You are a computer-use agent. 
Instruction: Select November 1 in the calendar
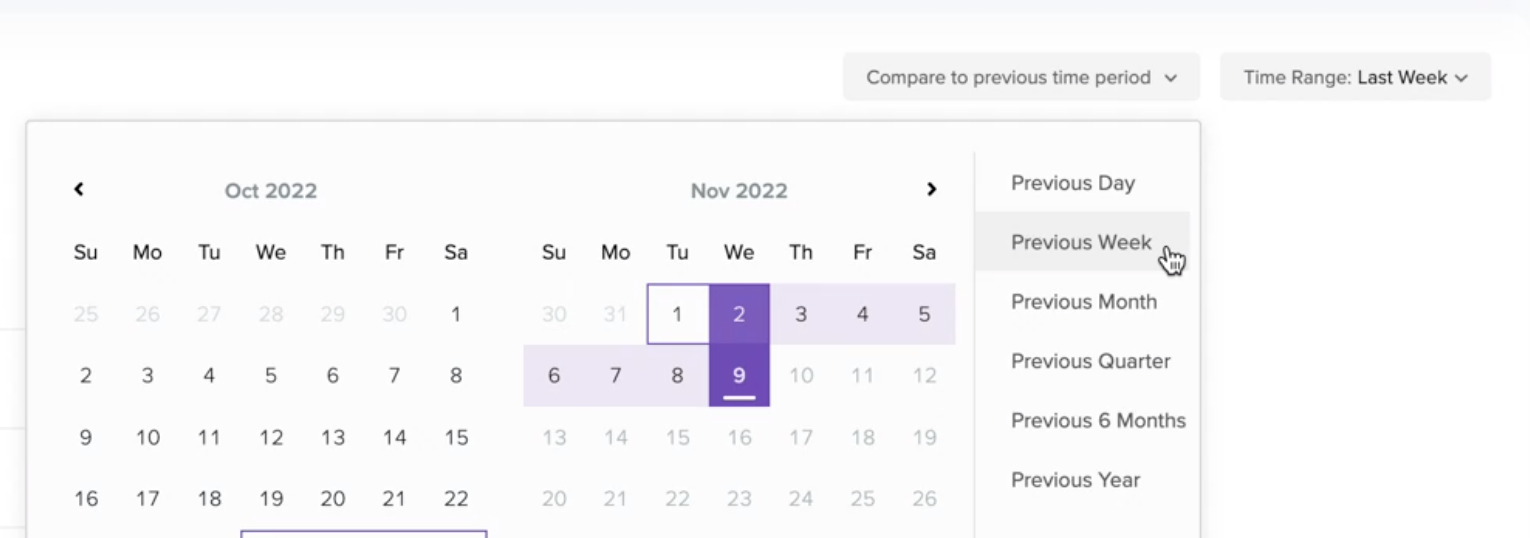pos(677,314)
